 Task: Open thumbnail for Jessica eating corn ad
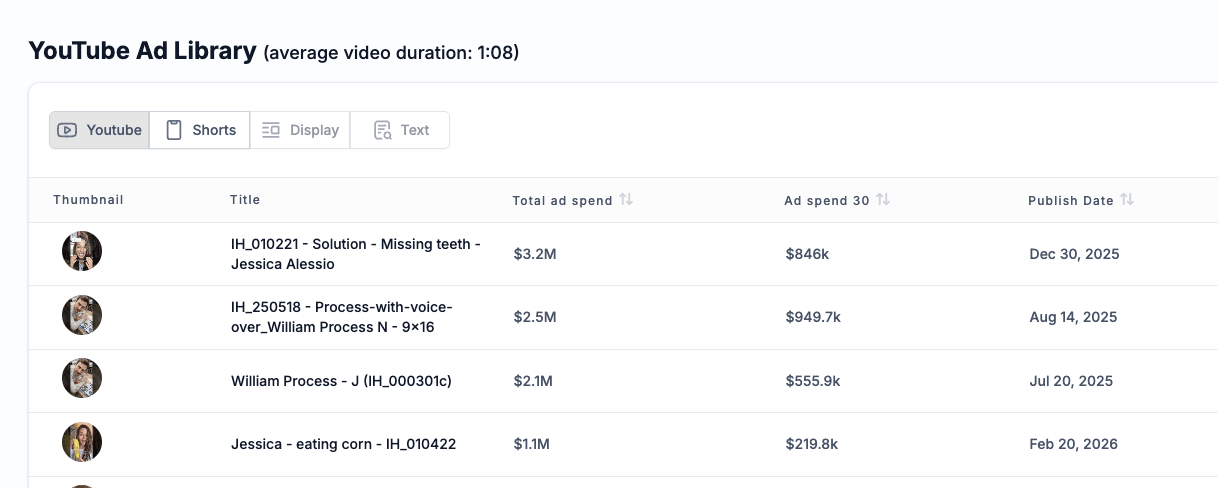coord(82,442)
